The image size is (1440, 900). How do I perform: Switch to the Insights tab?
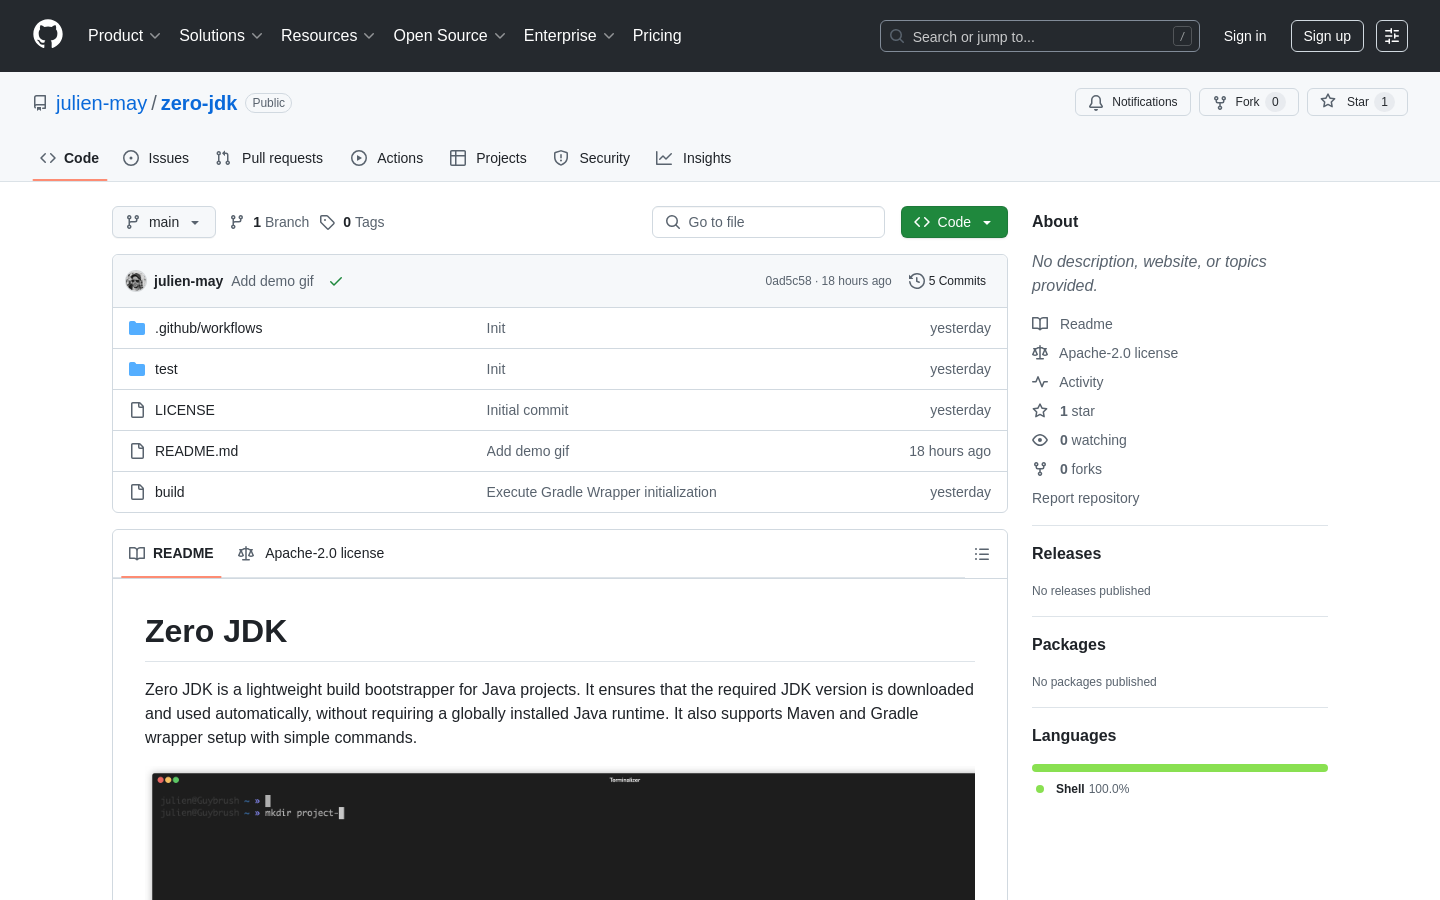pos(694,158)
